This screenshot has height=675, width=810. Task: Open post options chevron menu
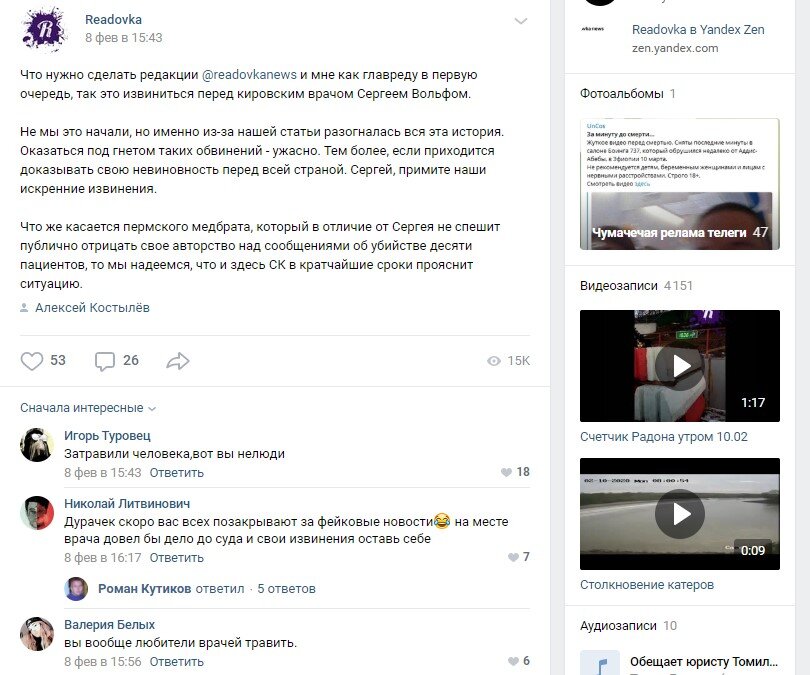(x=521, y=21)
